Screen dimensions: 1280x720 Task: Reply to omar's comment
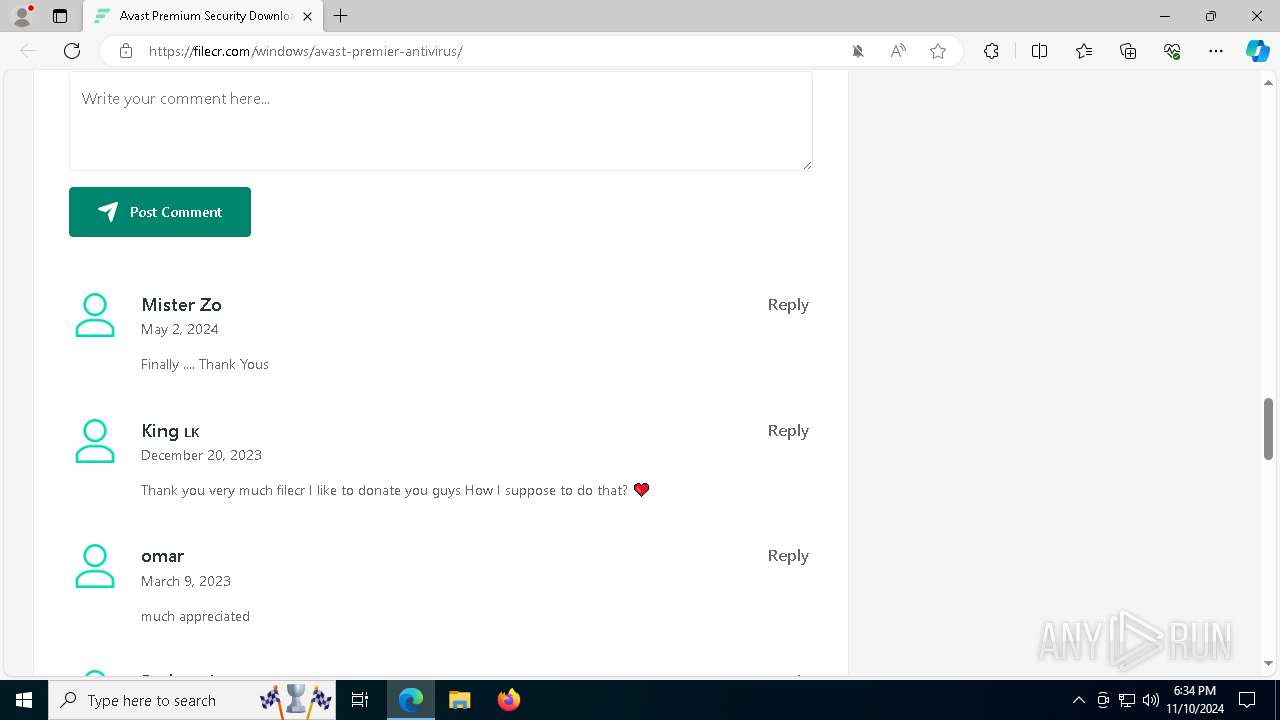pyautogui.click(x=788, y=556)
